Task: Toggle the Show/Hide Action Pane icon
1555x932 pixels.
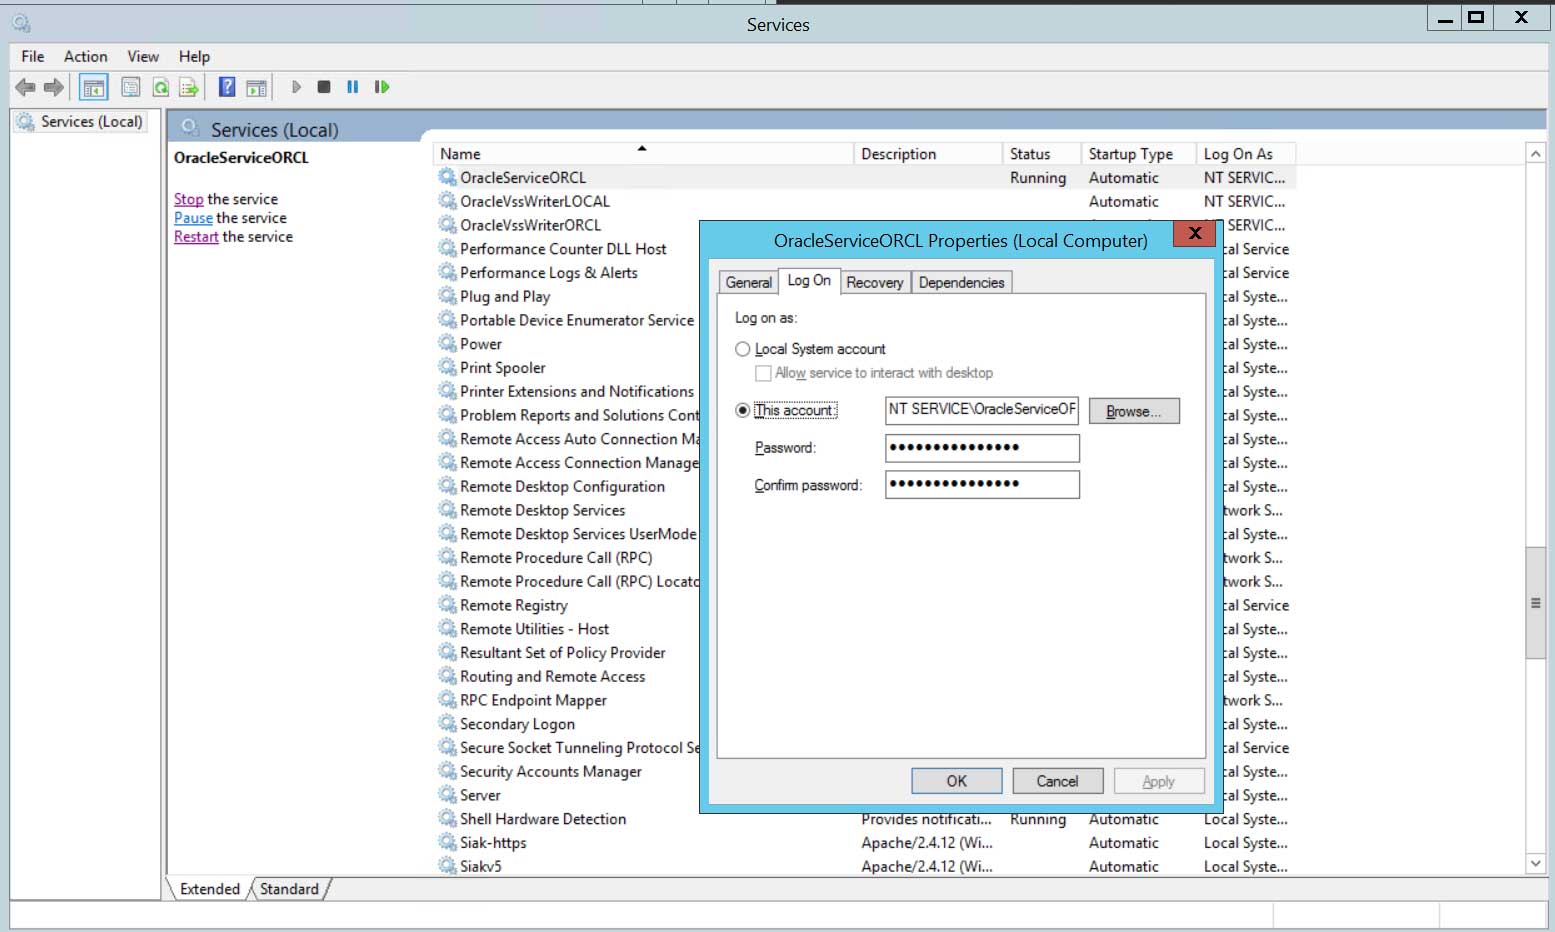Action: (257, 88)
